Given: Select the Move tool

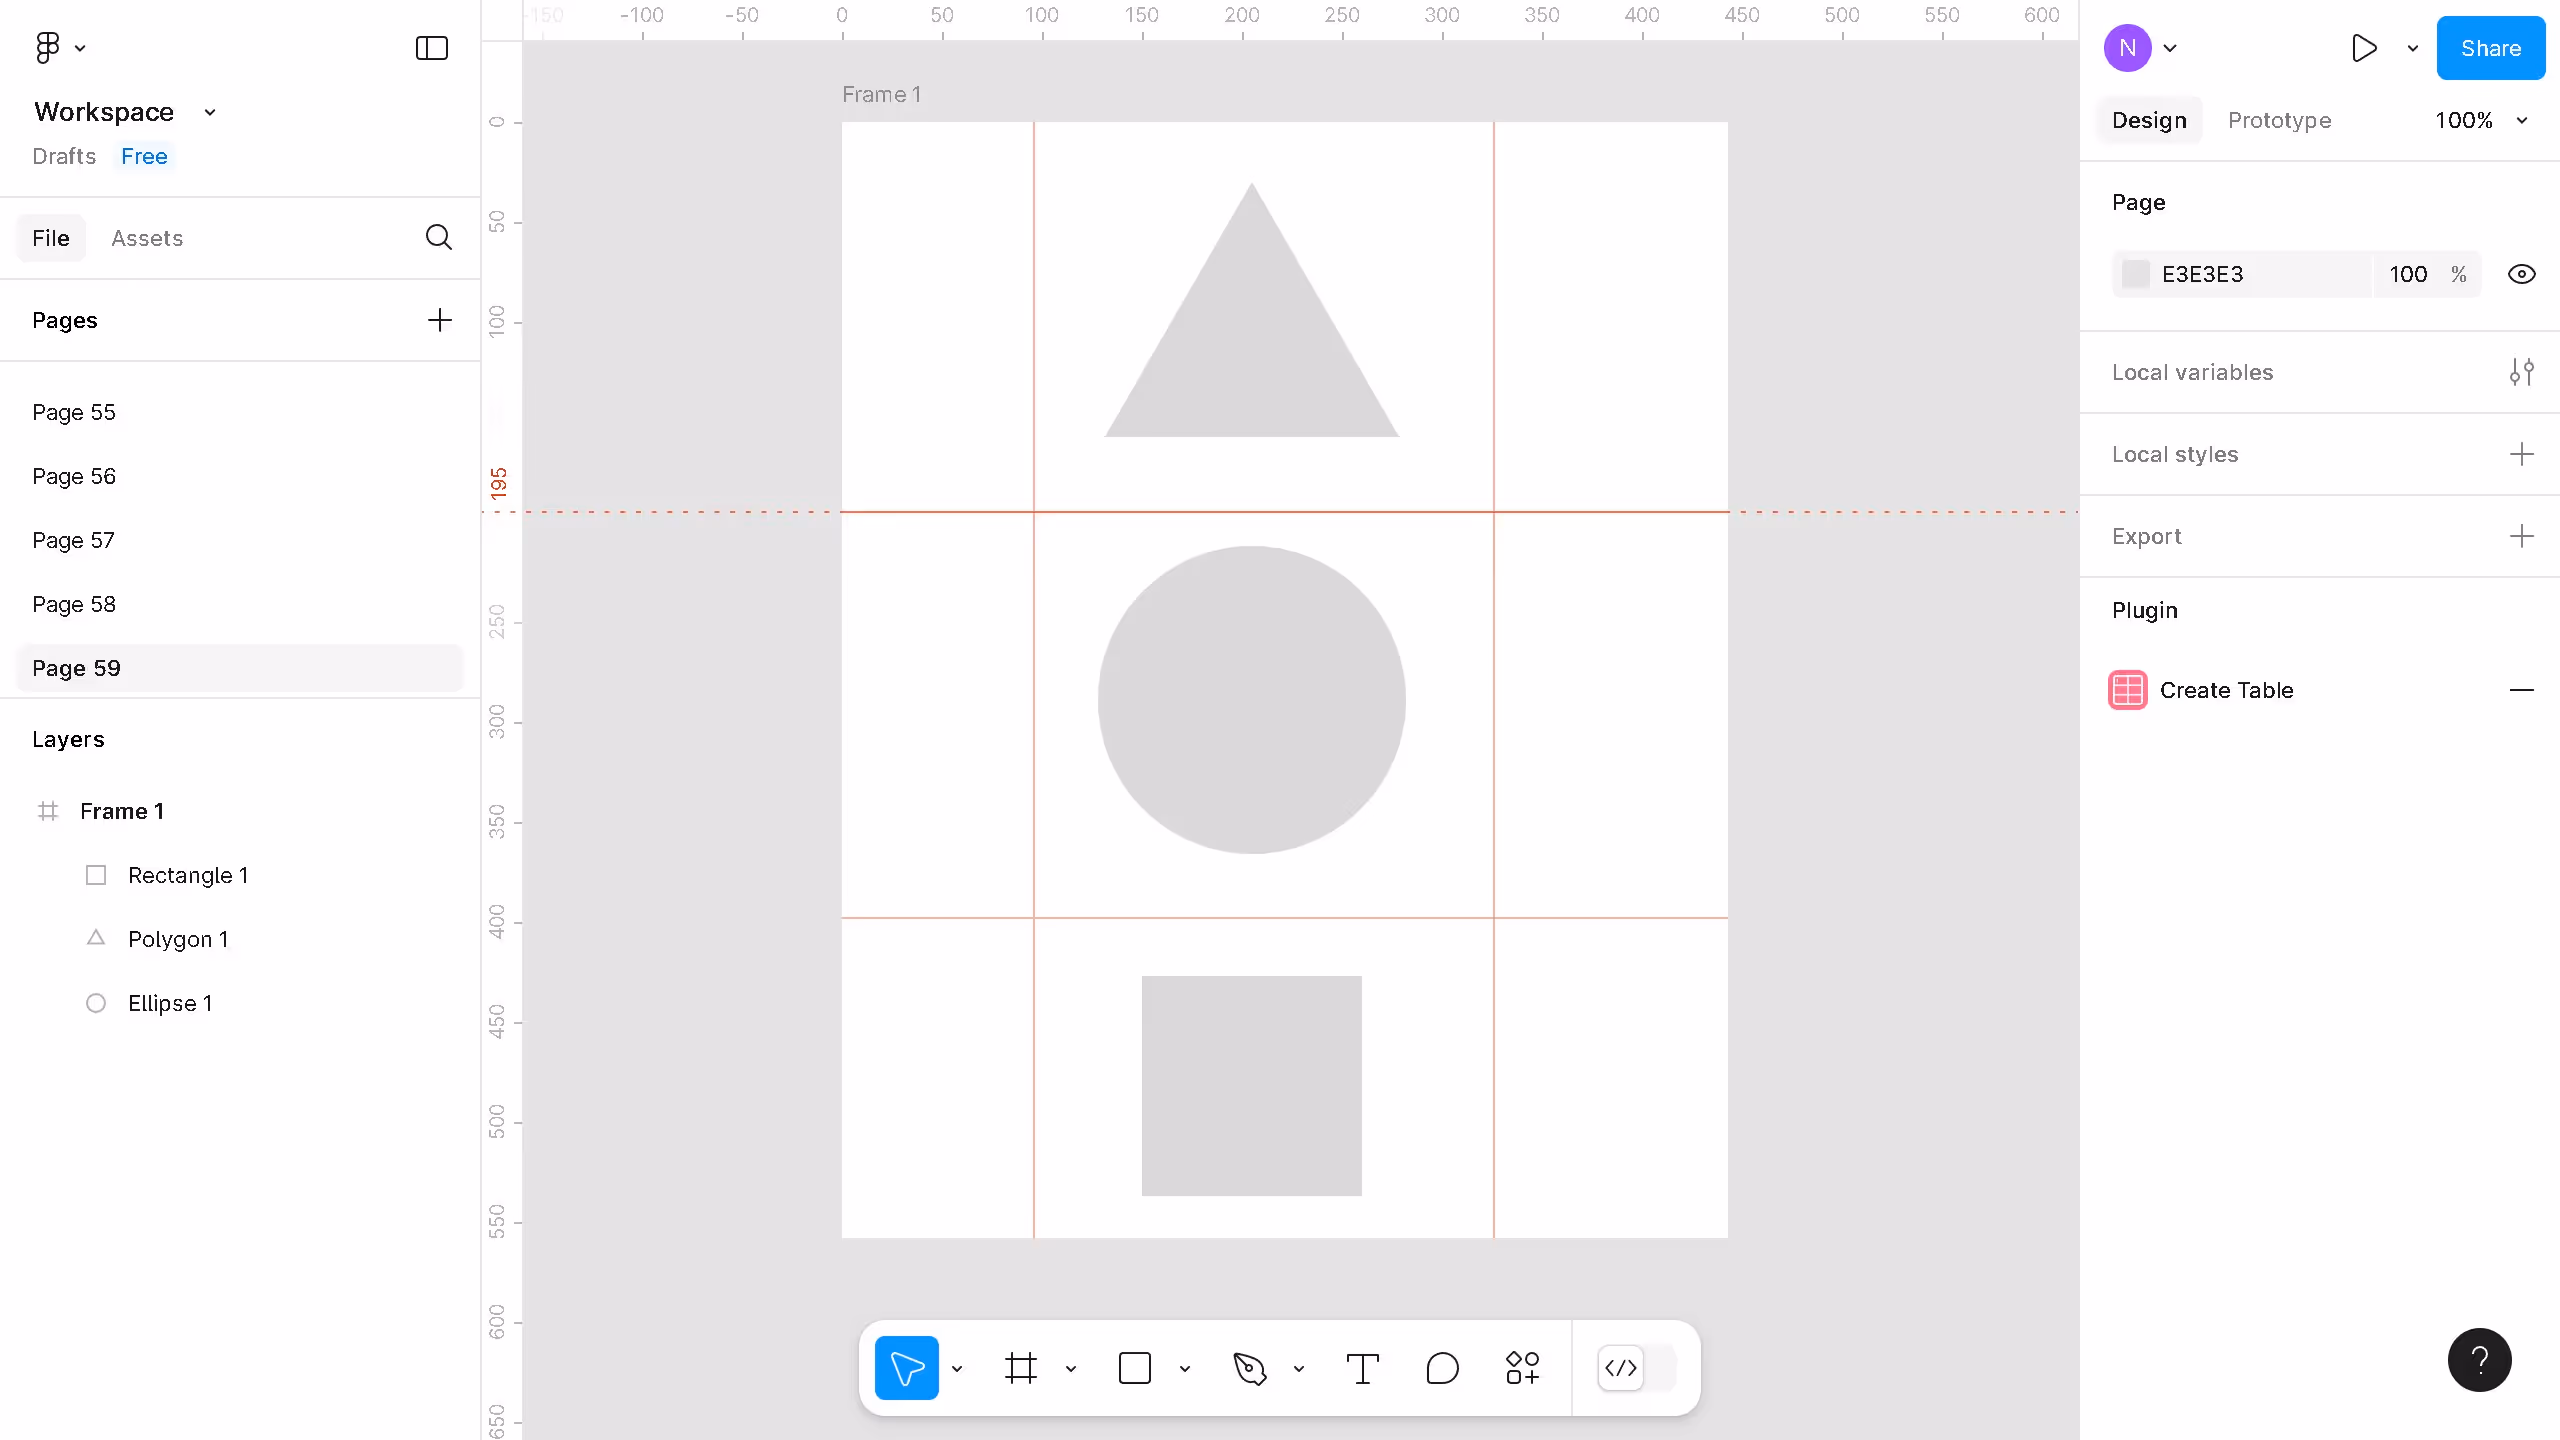Looking at the screenshot, I should 906,1368.
